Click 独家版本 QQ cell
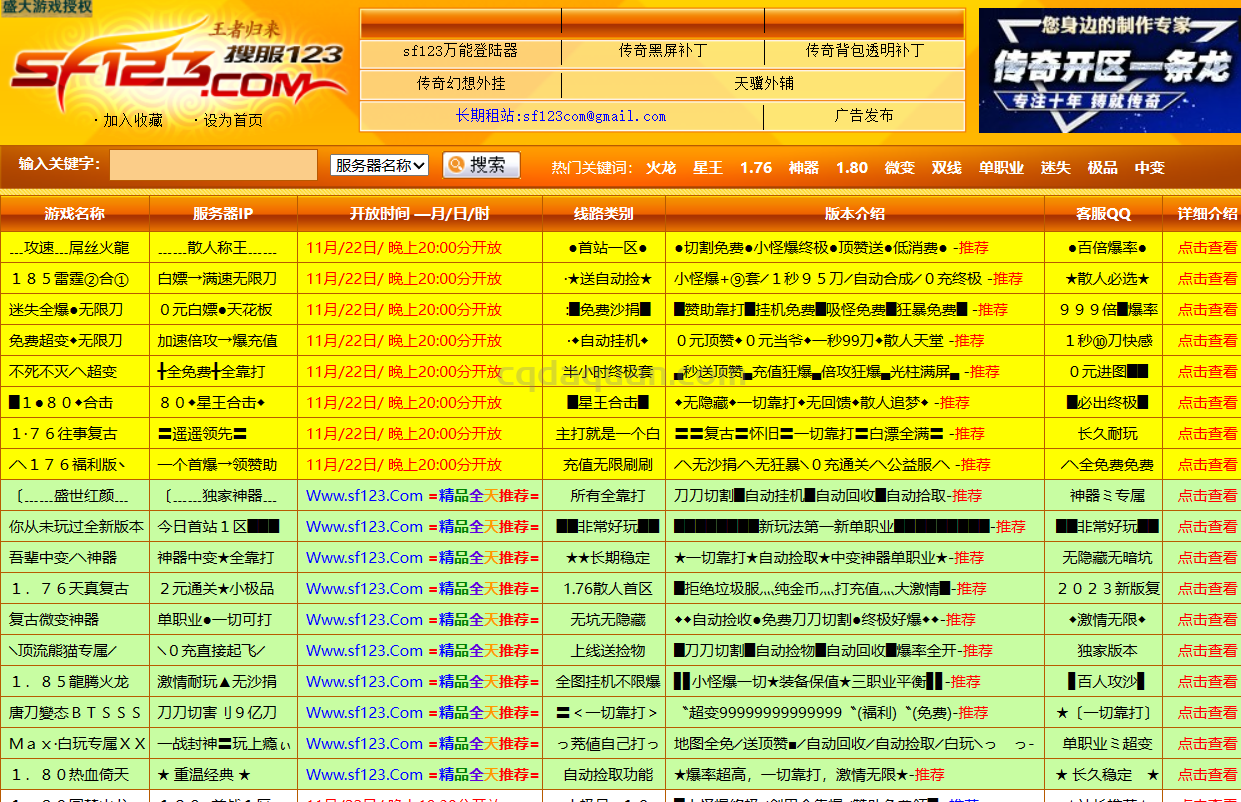This screenshot has width=1241, height=802. pyautogui.click(x=1107, y=651)
